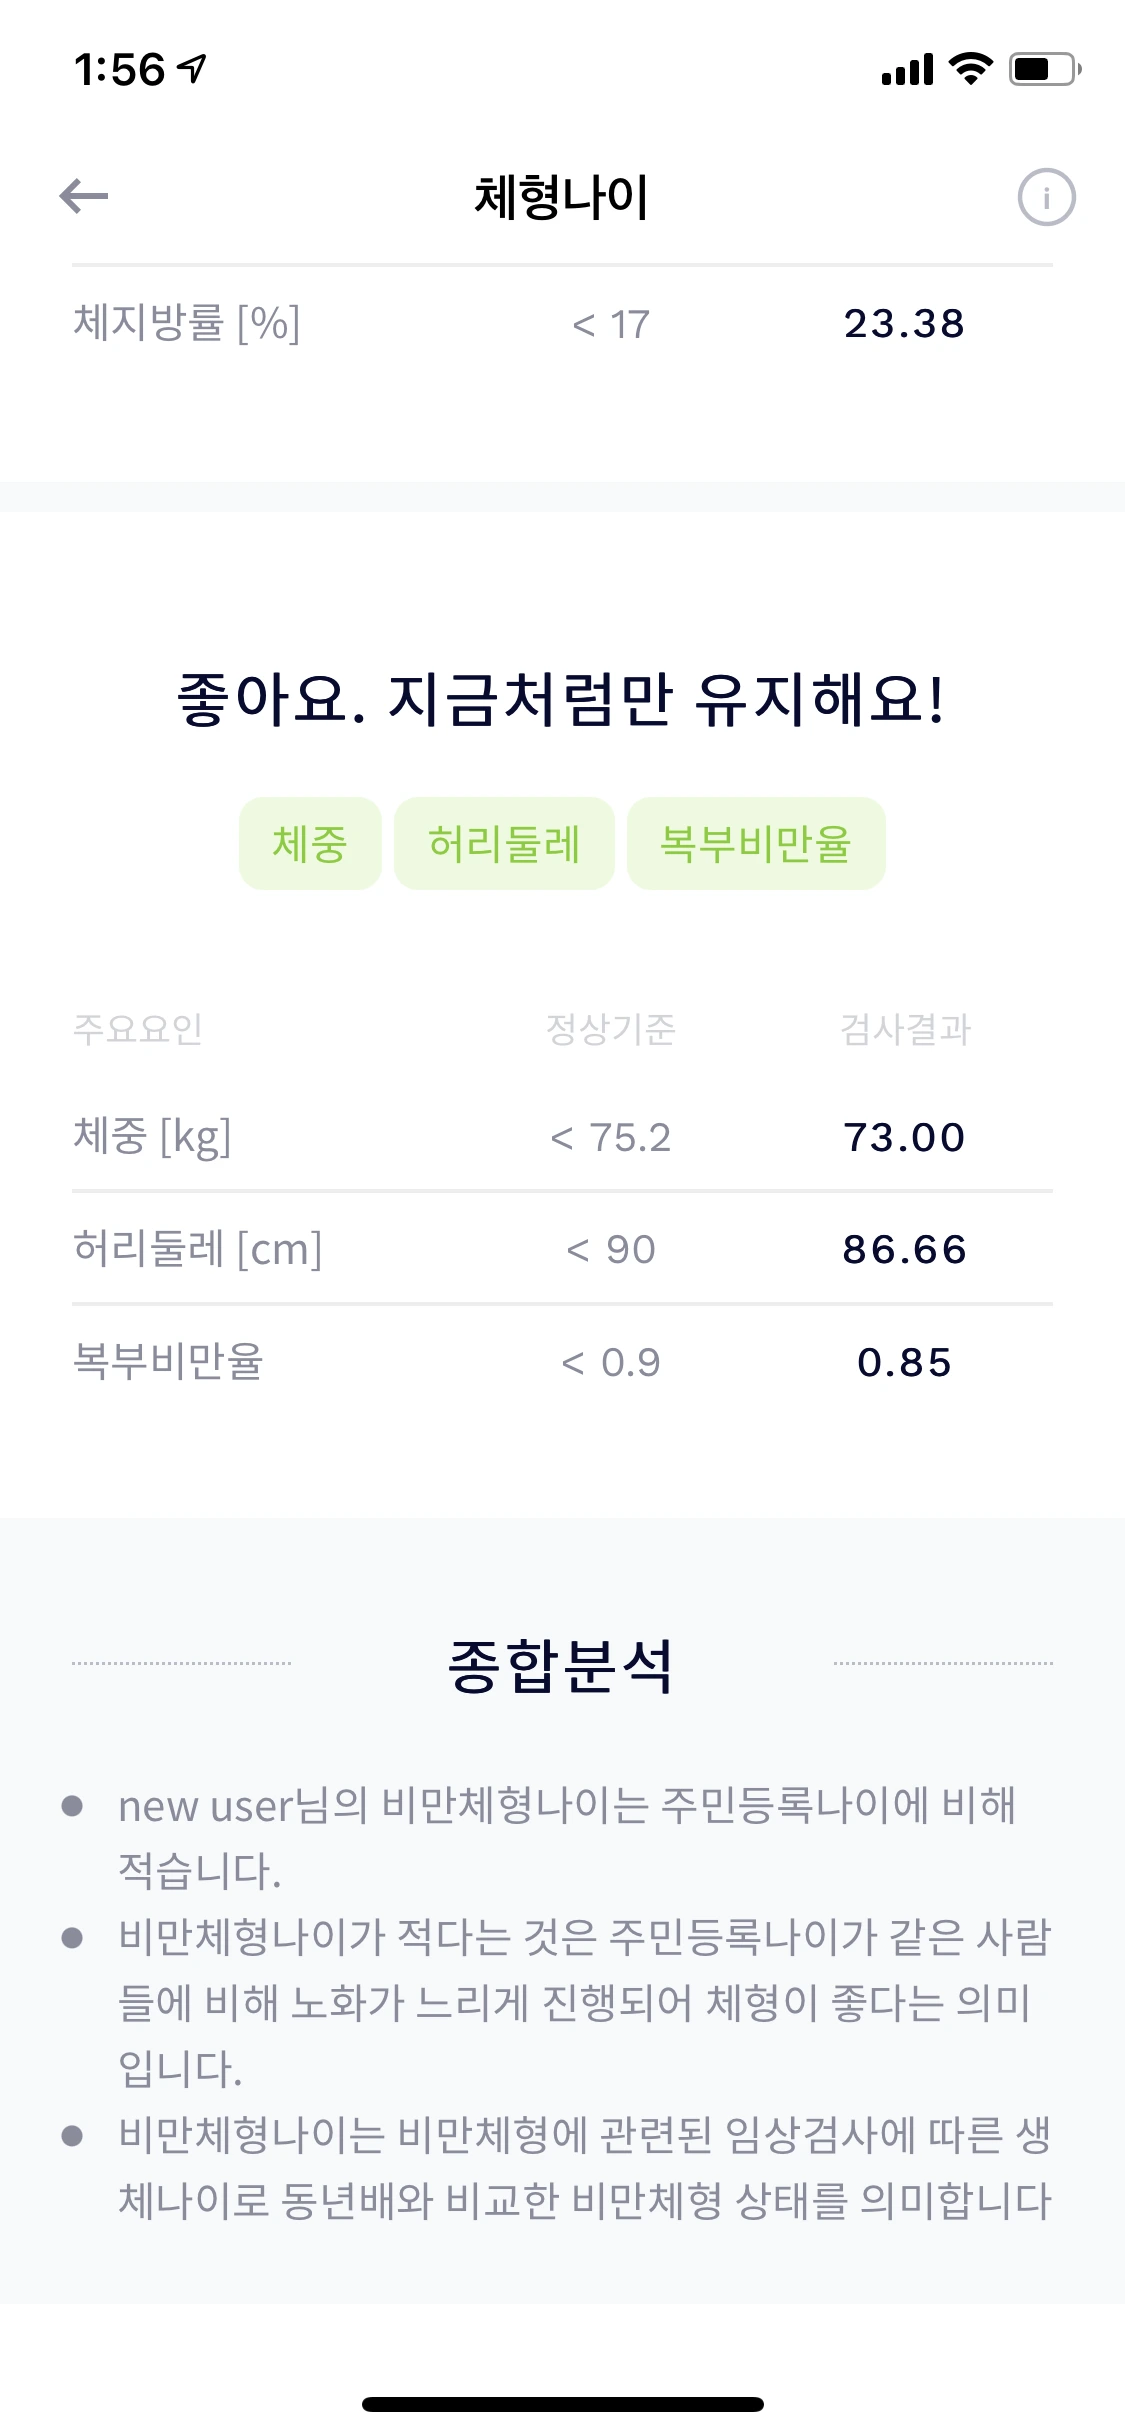Select the 체중 green tag
The height and width of the screenshot is (2436, 1125).
(310, 843)
